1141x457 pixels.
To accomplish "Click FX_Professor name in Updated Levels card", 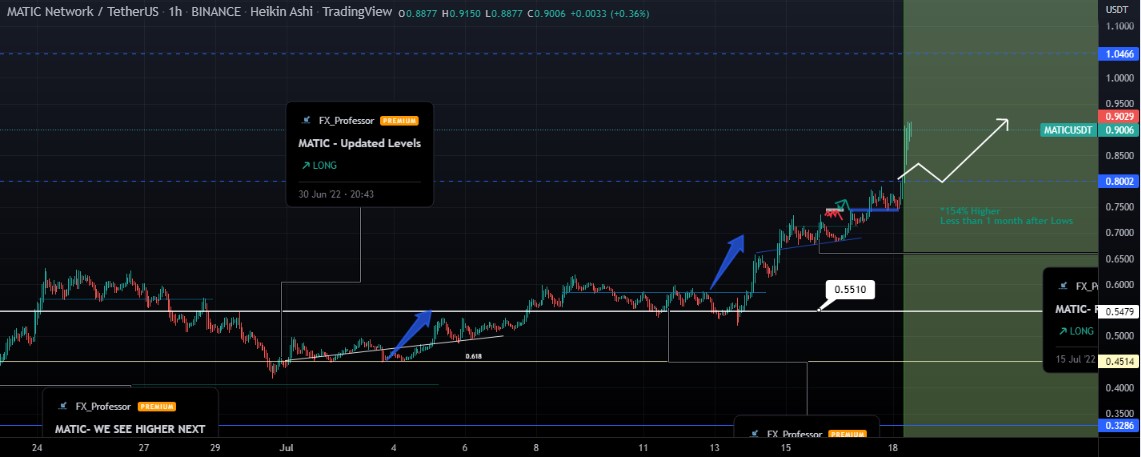I will (348, 122).
